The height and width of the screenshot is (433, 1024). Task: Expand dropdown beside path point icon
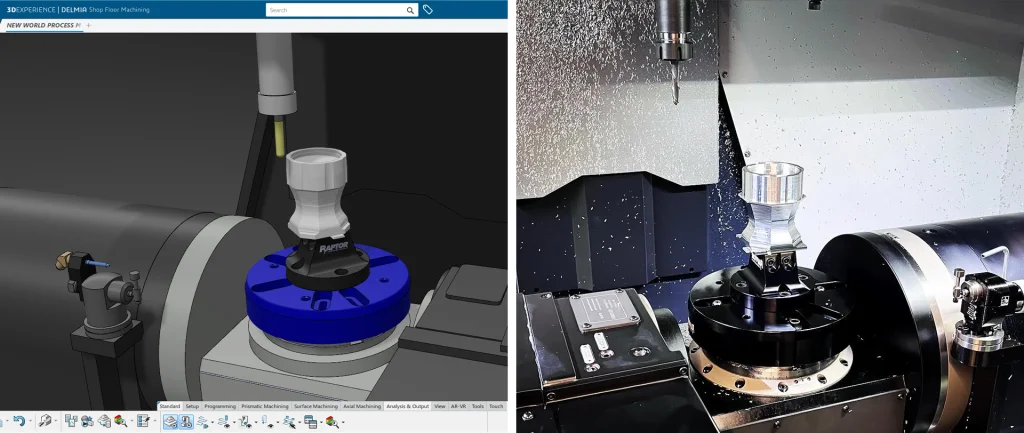(x=300, y=423)
